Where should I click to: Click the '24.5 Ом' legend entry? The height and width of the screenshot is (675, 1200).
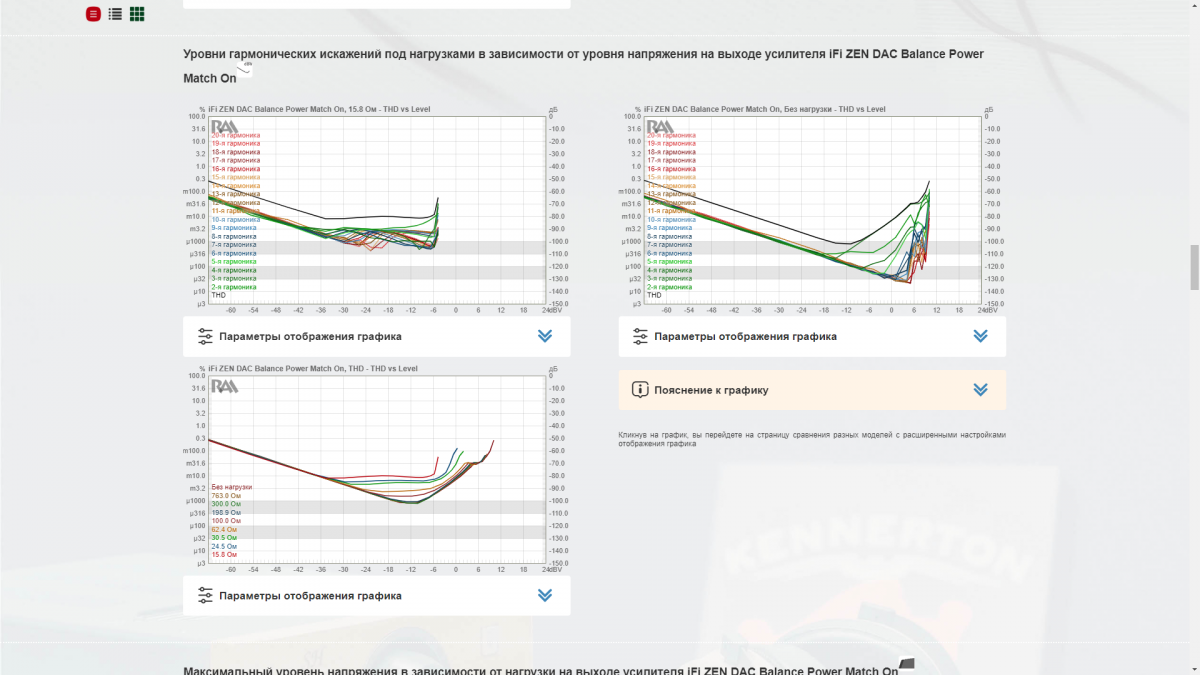(224, 547)
